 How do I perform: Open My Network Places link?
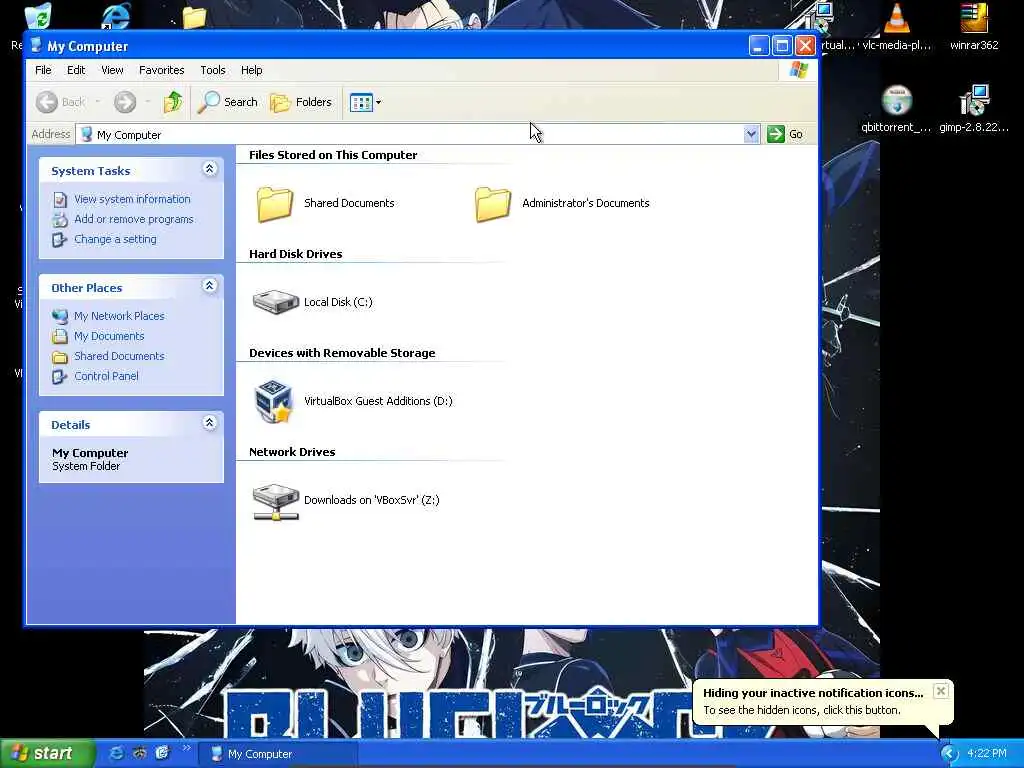tap(120, 315)
